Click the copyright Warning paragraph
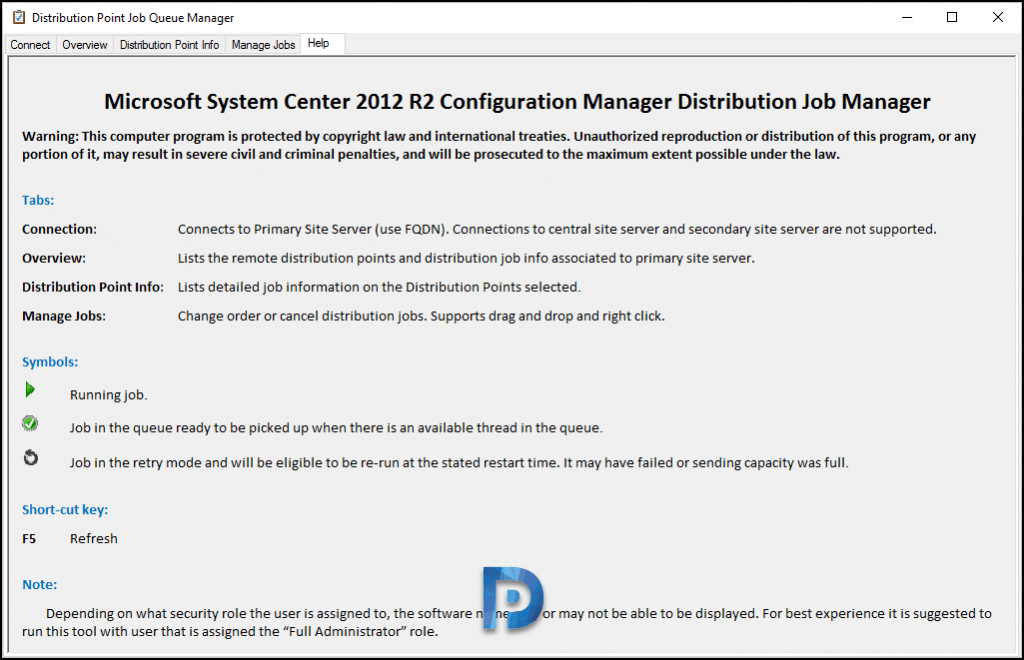Image resolution: width=1024 pixels, height=660 pixels. click(499, 146)
